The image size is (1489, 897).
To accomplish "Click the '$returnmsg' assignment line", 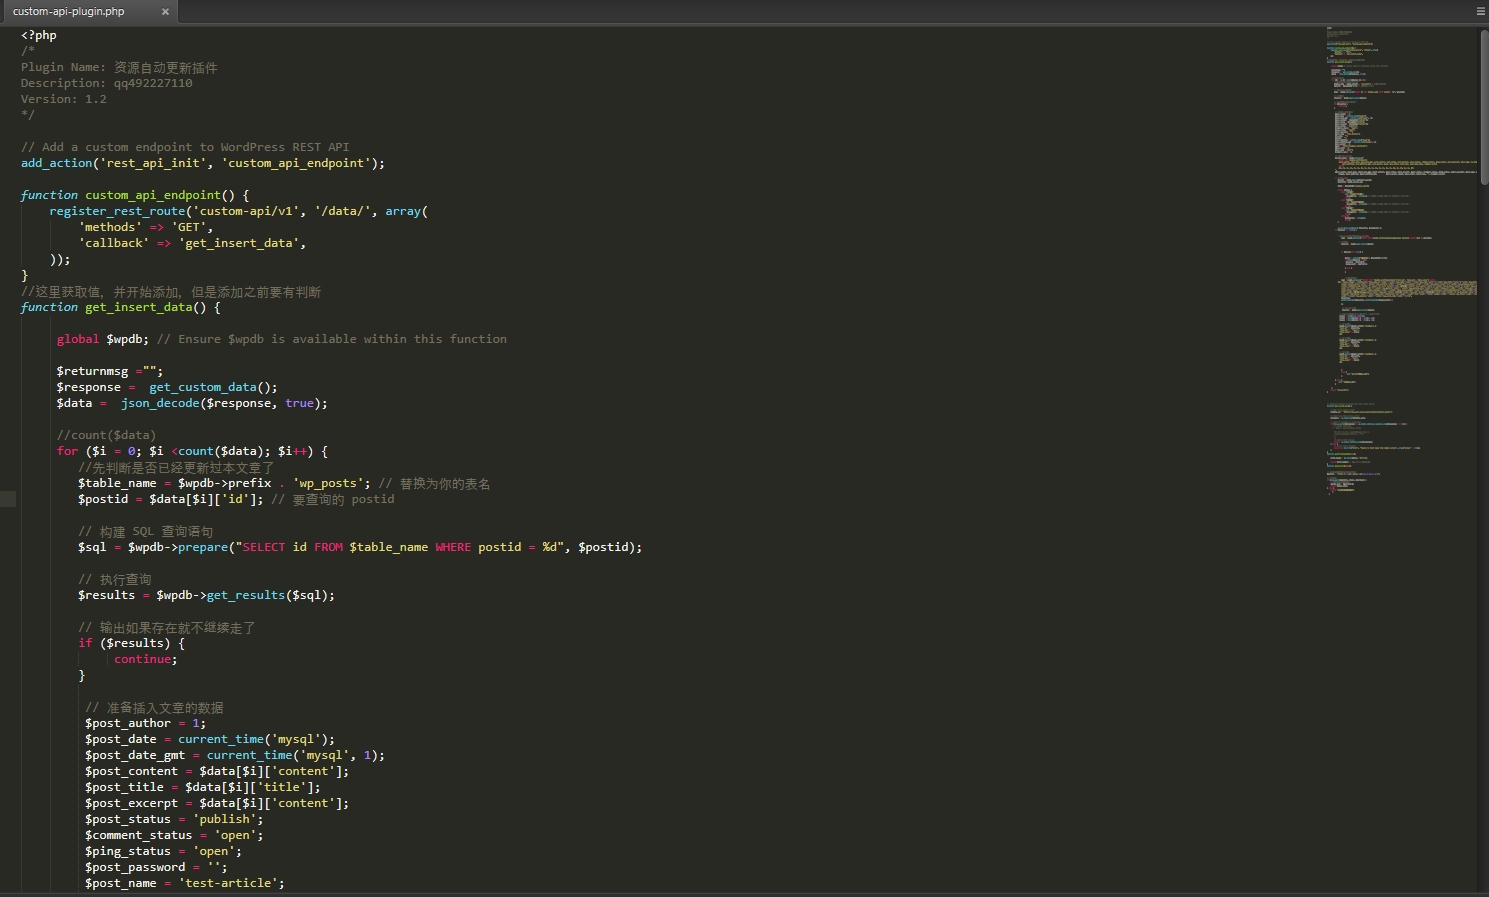I will (109, 371).
